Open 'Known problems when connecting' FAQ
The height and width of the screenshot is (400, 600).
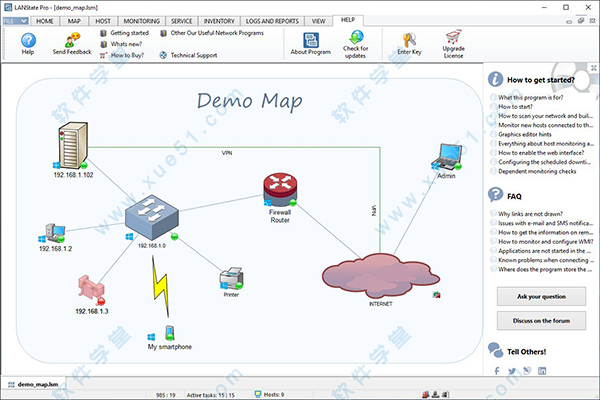[x=546, y=260]
